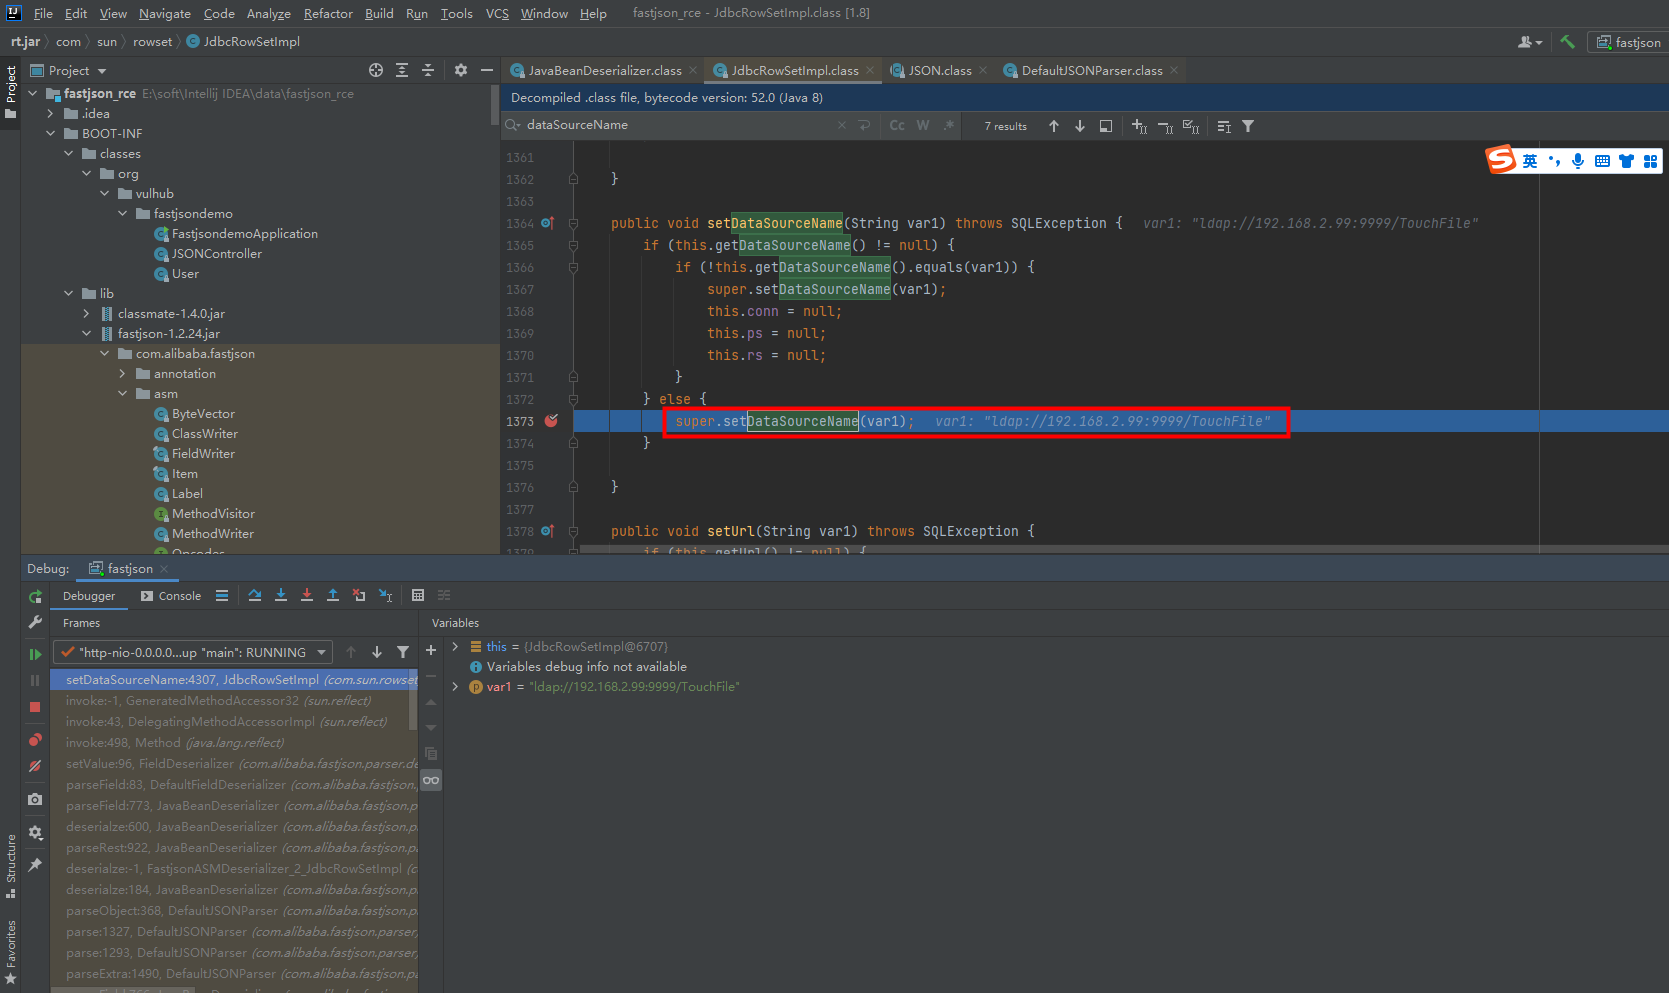Rerun the fastjson debug session
This screenshot has width=1669, height=993.
(x=35, y=596)
